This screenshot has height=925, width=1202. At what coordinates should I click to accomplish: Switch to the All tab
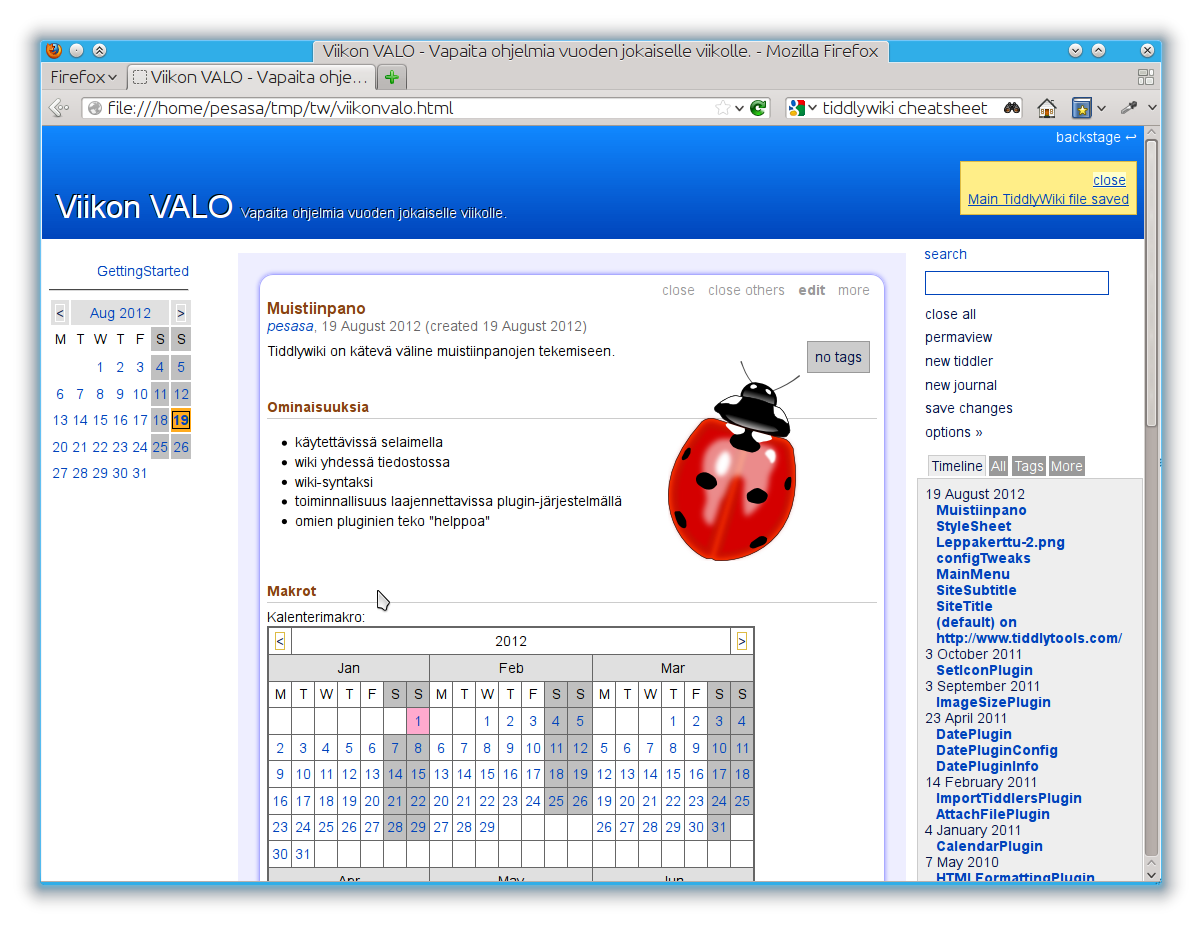coord(998,466)
